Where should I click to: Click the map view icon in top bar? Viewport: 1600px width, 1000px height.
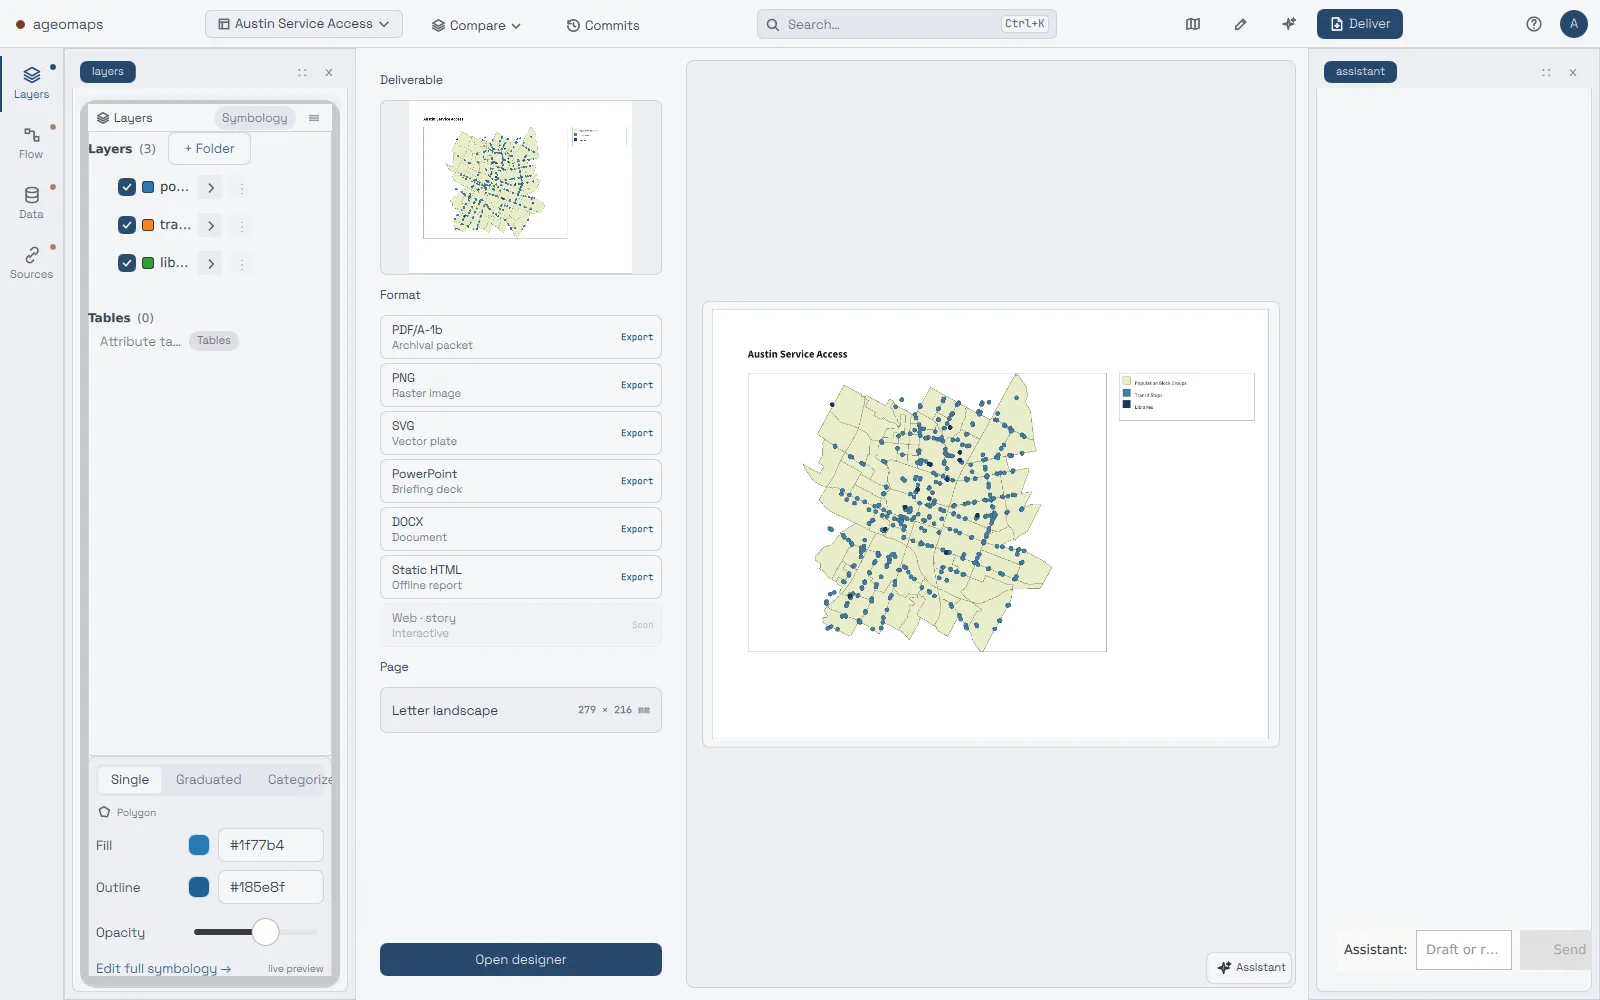tap(1193, 24)
